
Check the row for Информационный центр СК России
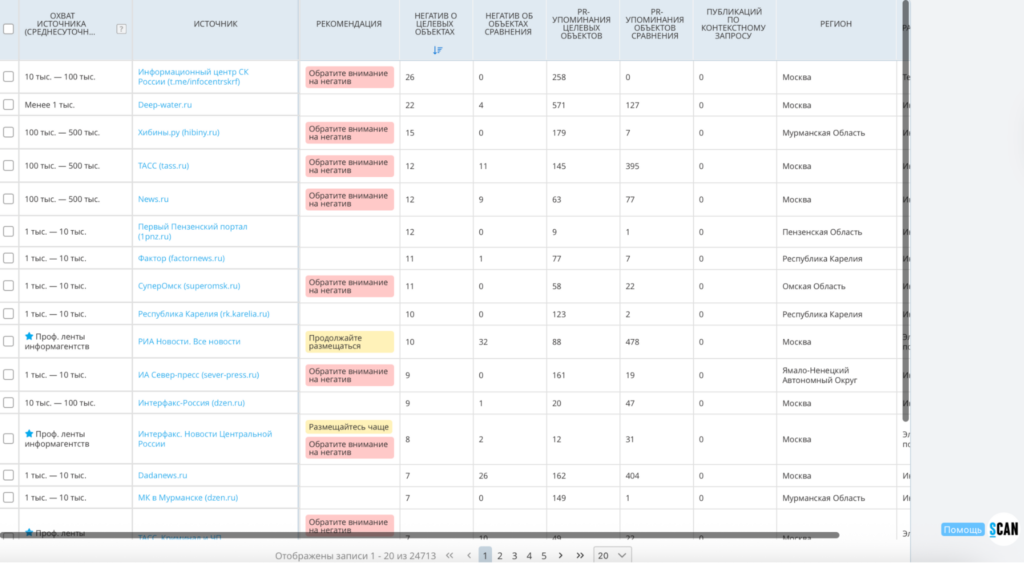pyautogui.click(x=8, y=76)
